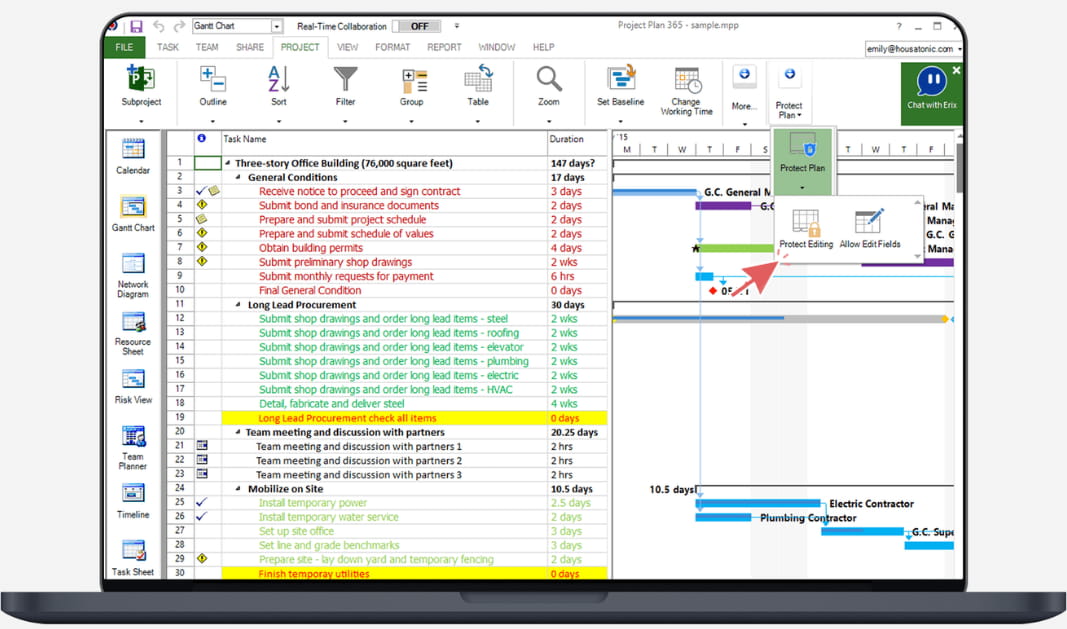Open Task Sheet view

click(x=133, y=558)
